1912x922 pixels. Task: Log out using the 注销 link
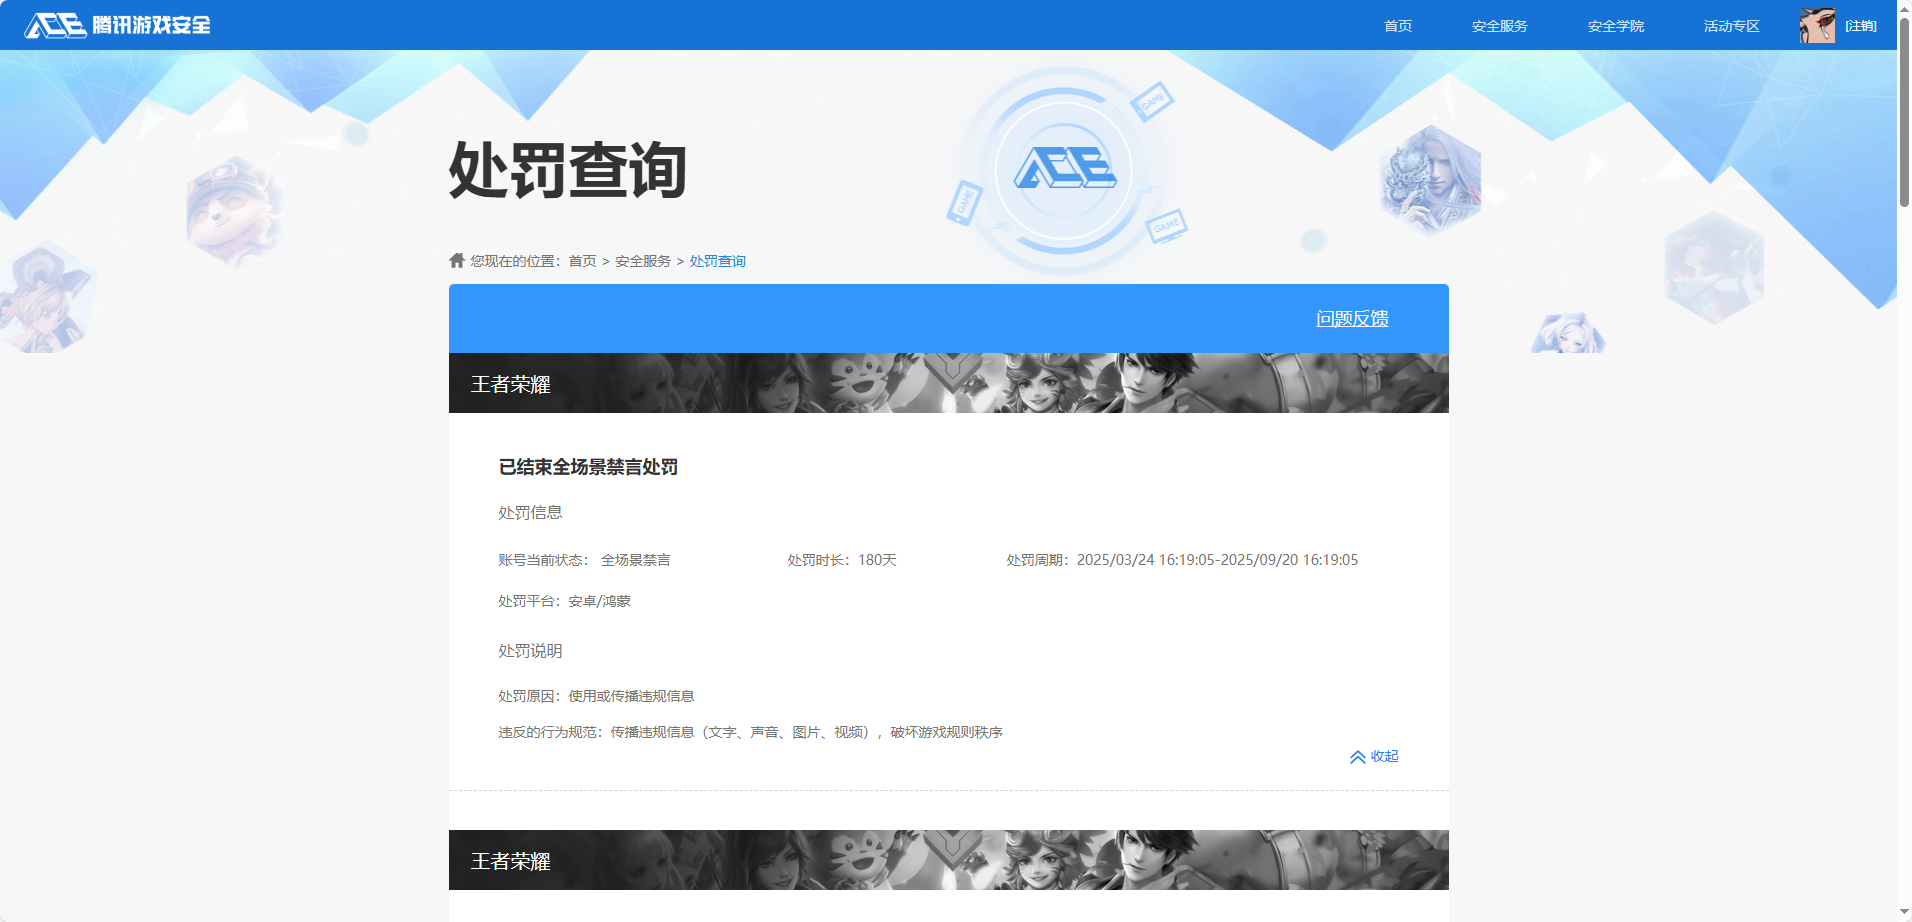coord(1860,26)
